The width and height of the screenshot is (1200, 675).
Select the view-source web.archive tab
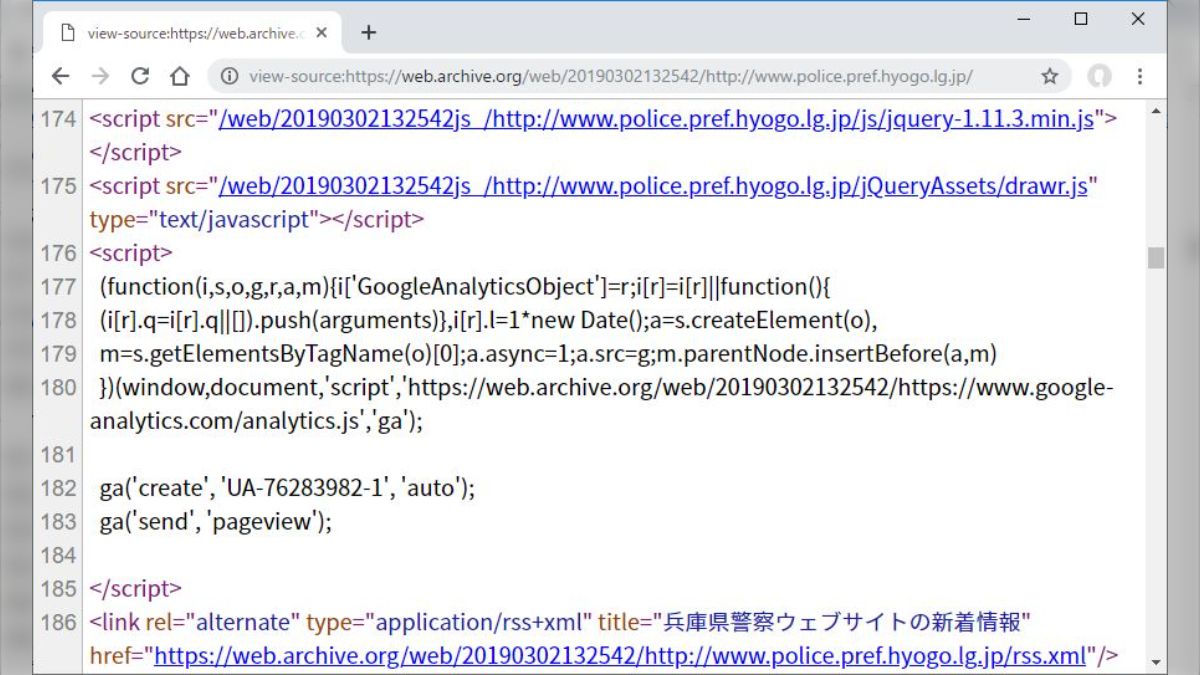click(190, 32)
